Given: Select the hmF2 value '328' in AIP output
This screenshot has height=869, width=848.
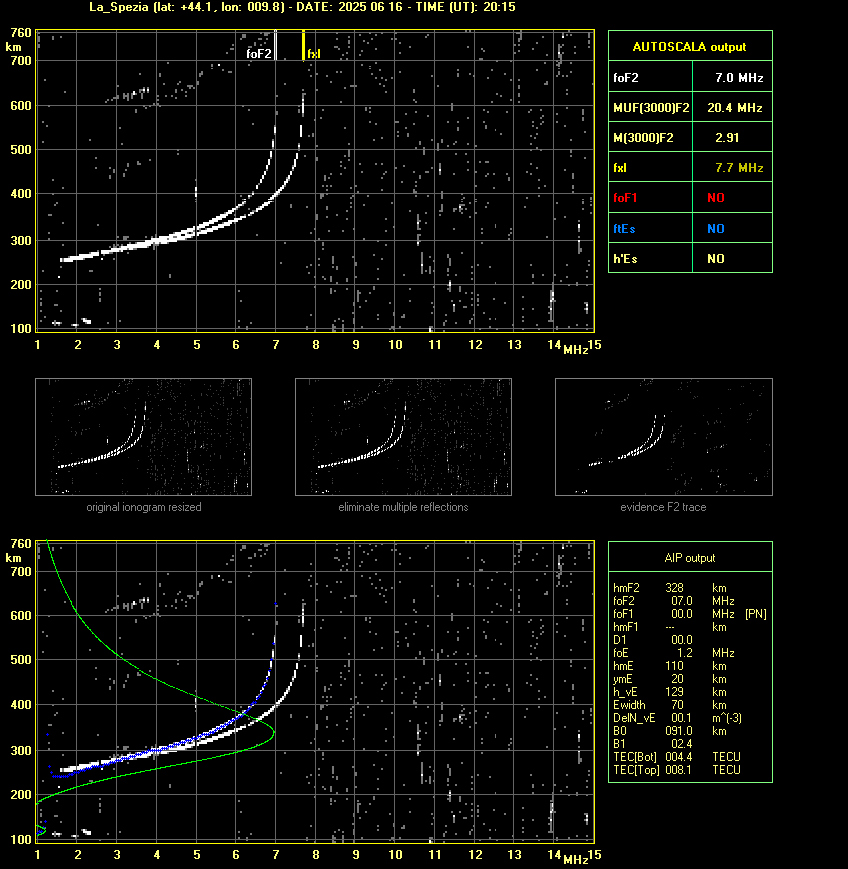Looking at the screenshot, I should [x=675, y=587].
